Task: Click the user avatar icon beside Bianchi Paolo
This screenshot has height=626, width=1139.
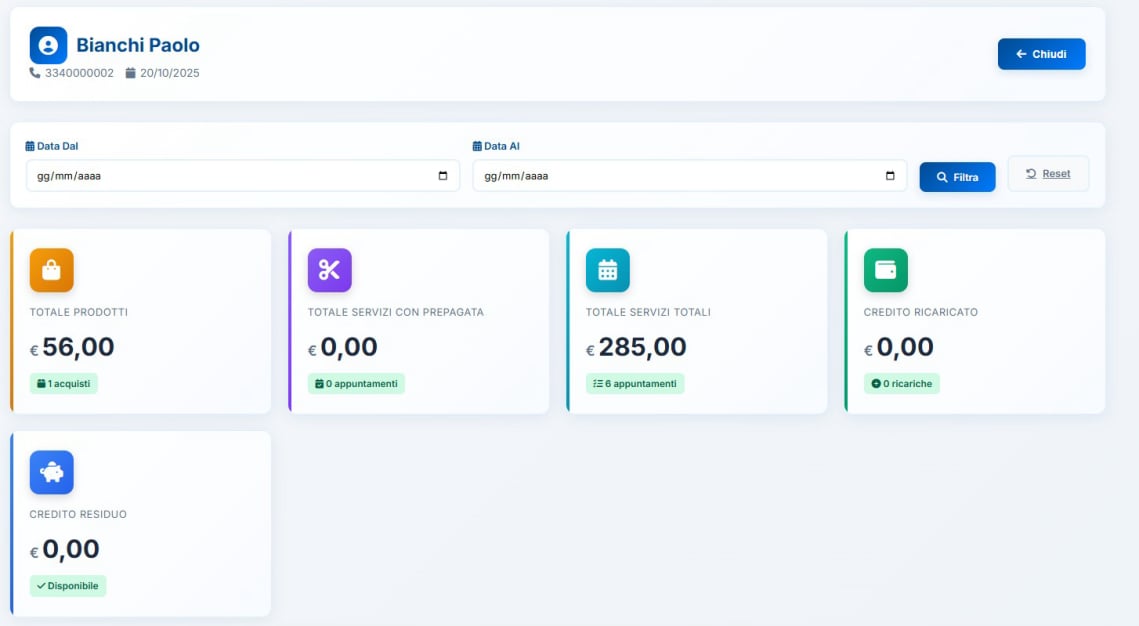Action: (48, 45)
